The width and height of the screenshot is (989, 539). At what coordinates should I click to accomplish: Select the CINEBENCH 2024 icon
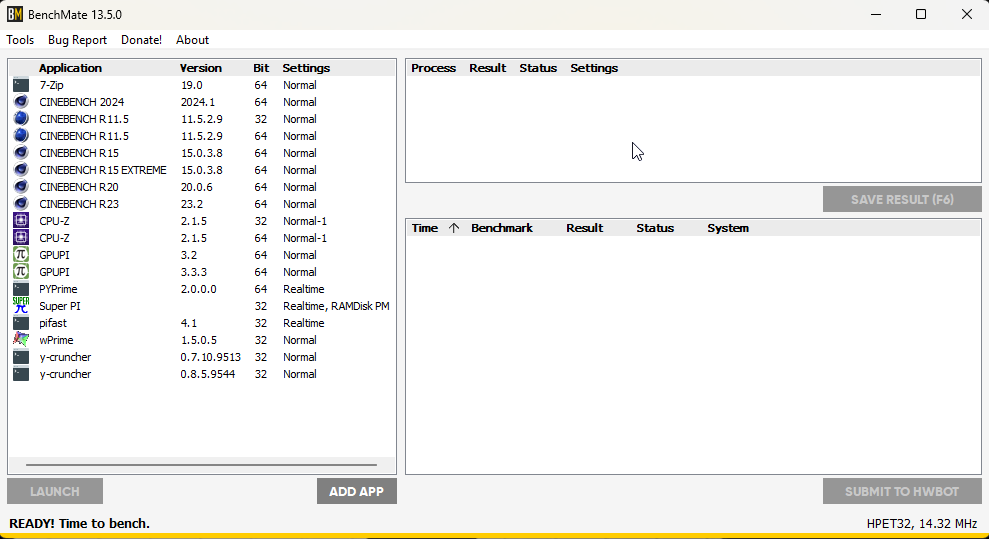point(21,102)
